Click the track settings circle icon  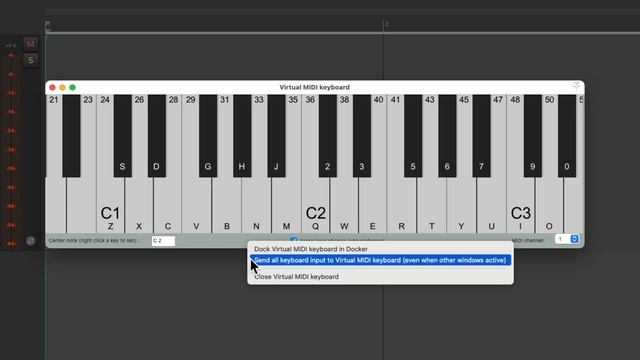[31, 241]
